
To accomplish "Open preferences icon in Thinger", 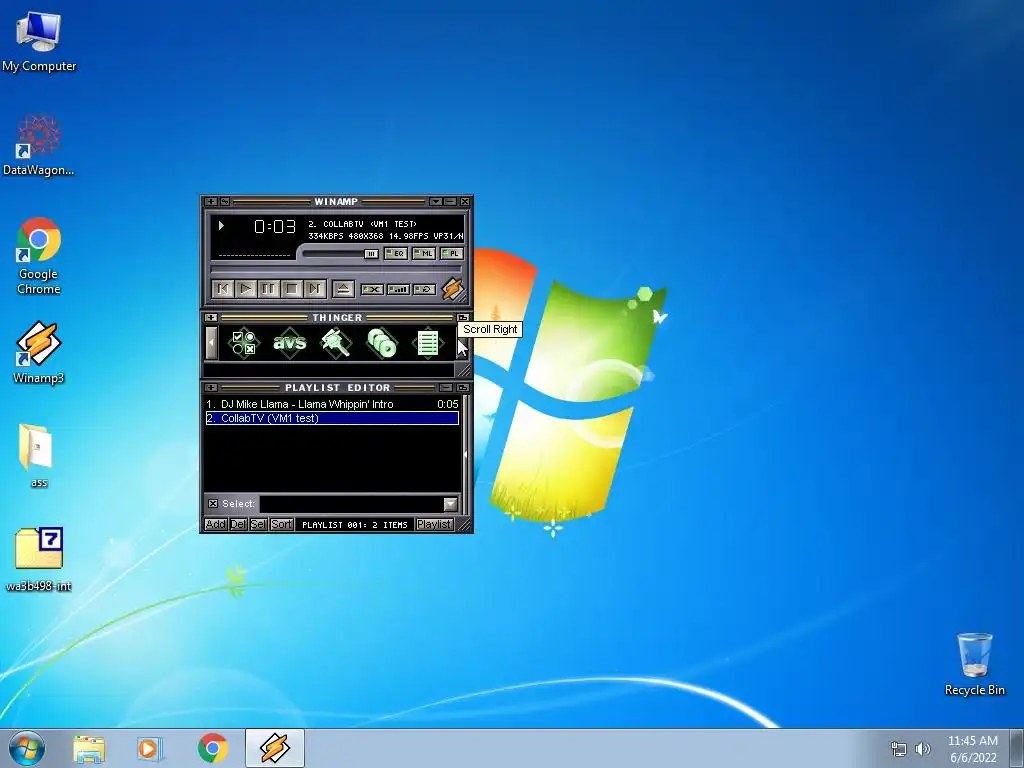I will coord(244,342).
